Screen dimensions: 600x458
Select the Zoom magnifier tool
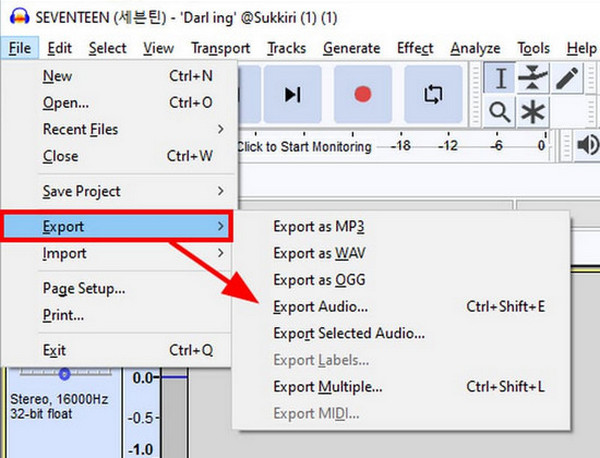pyautogui.click(x=500, y=112)
